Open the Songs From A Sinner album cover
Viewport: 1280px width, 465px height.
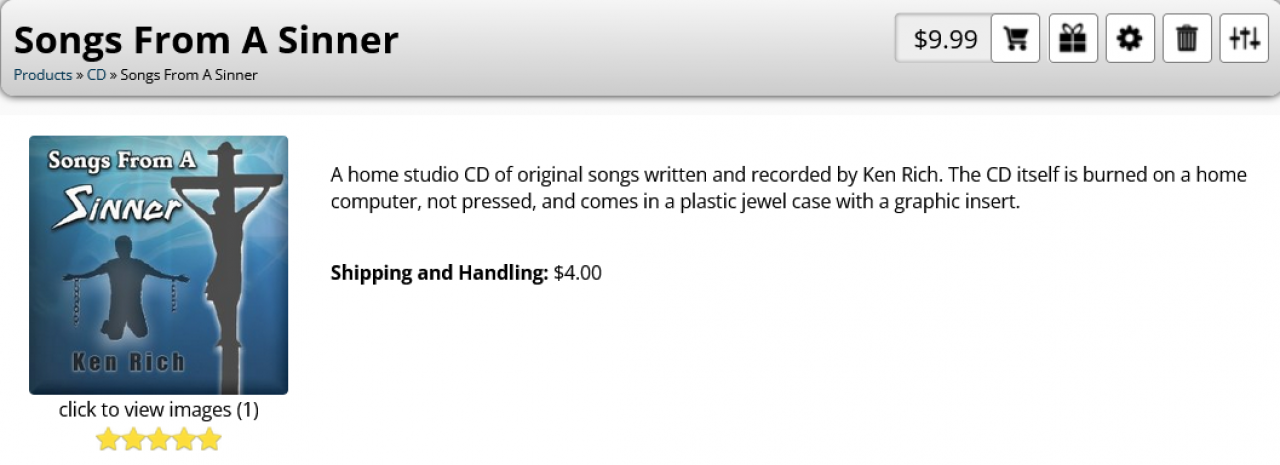pyautogui.click(x=159, y=265)
